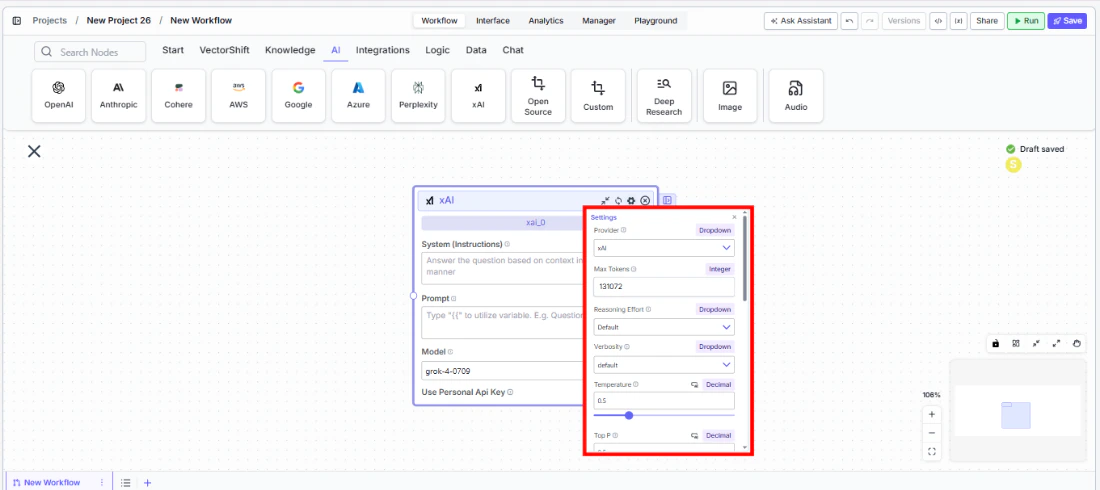Close the node palette with the X

click(34, 151)
